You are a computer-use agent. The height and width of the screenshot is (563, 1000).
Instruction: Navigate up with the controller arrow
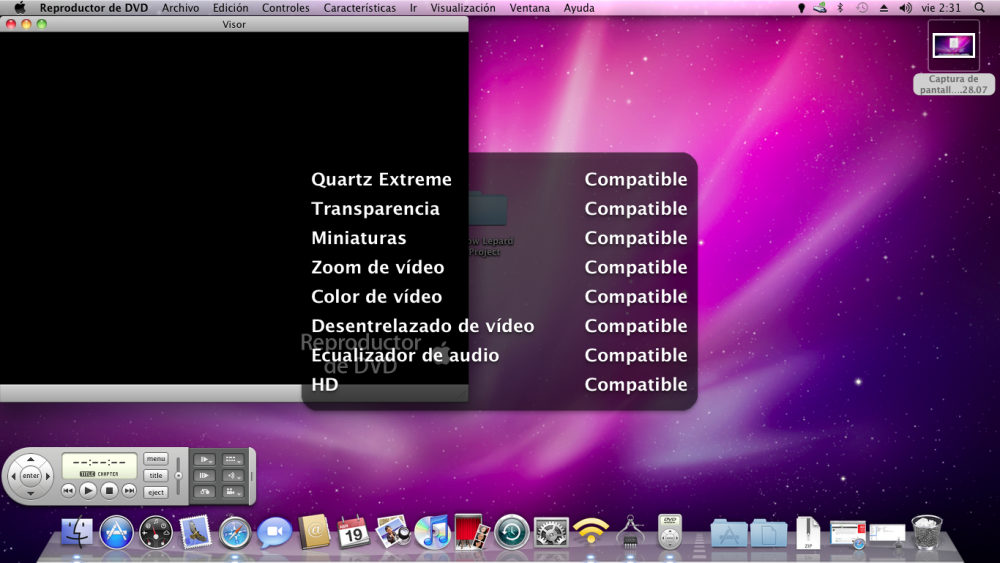31,459
